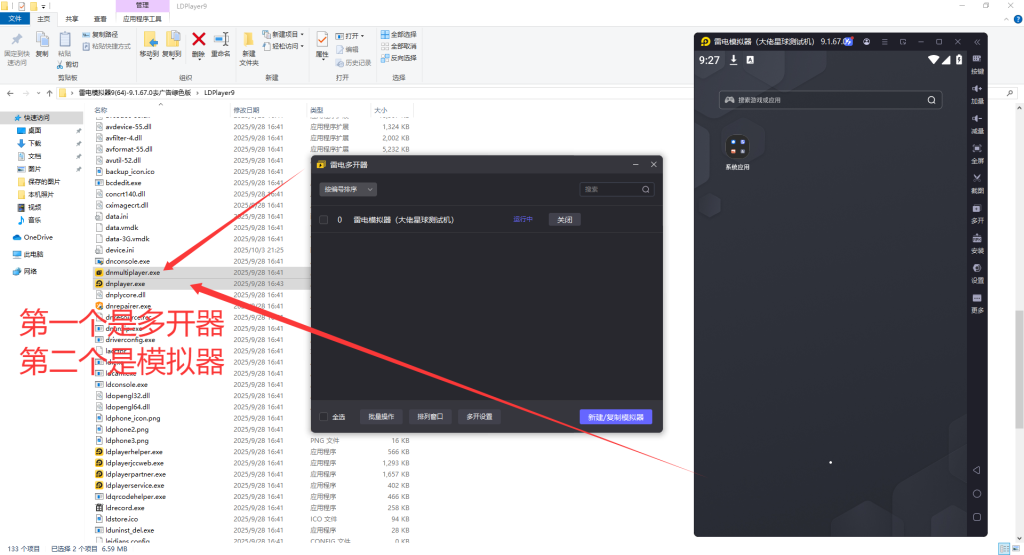This screenshot has width=1024, height=555.
Task: Click the 管理 (Manage) contextual tab
Action: tap(142, 5)
